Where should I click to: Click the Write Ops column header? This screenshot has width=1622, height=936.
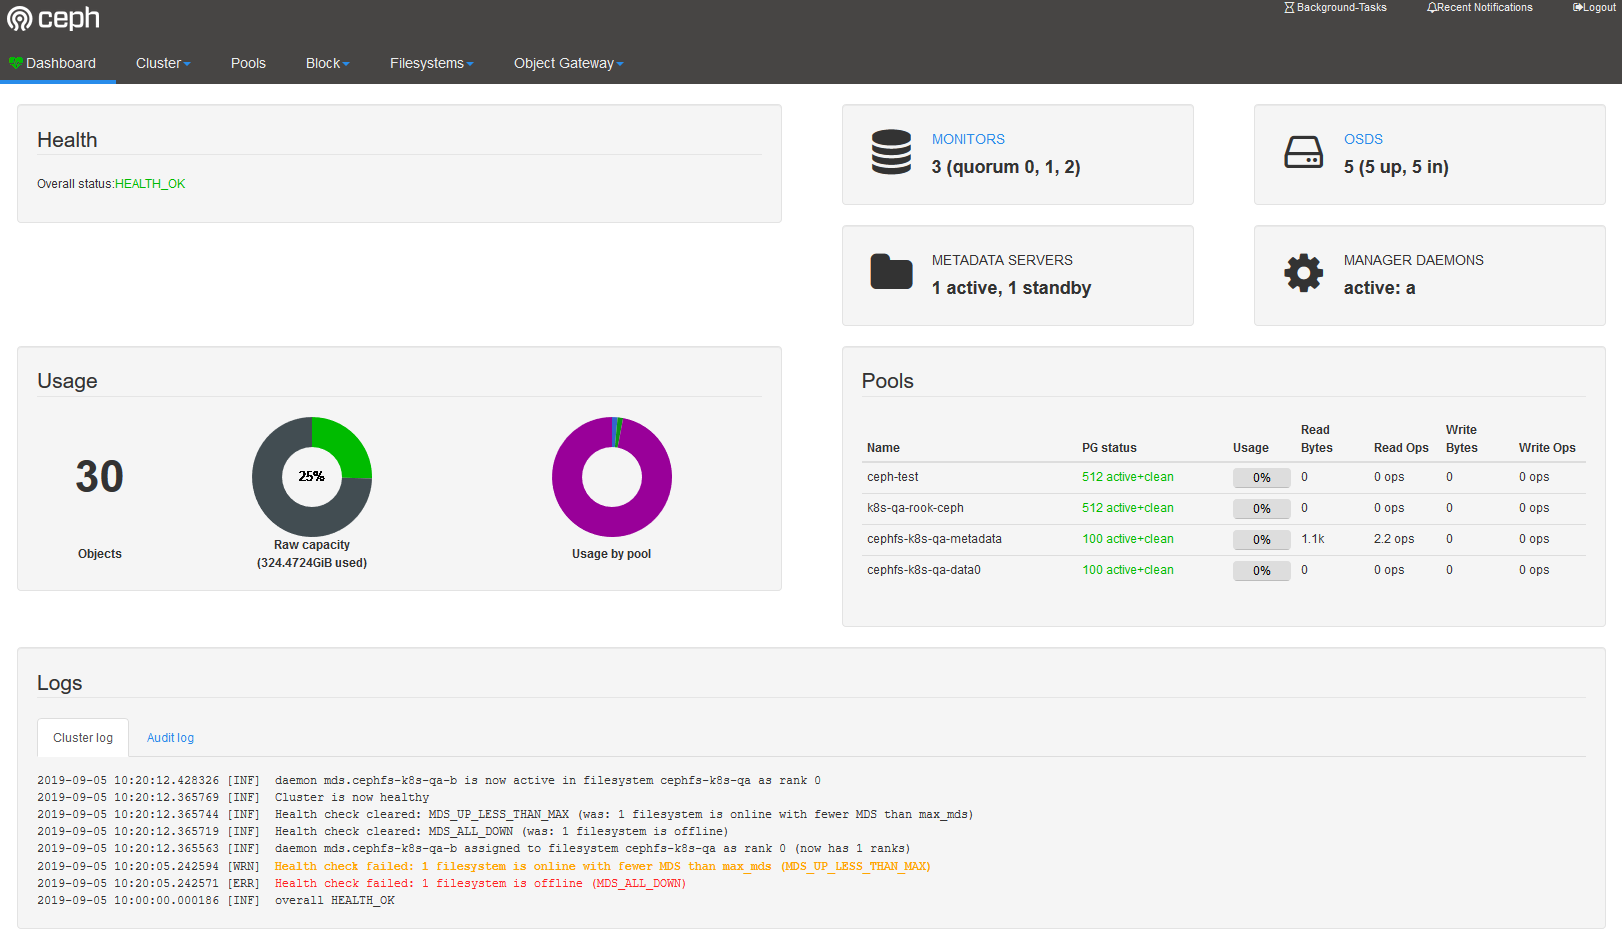click(1547, 448)
